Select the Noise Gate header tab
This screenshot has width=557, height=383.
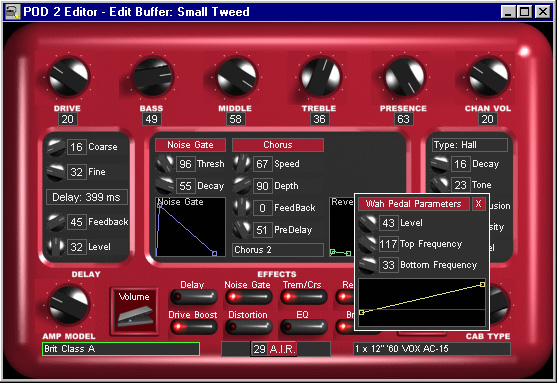tap(190, 145)
